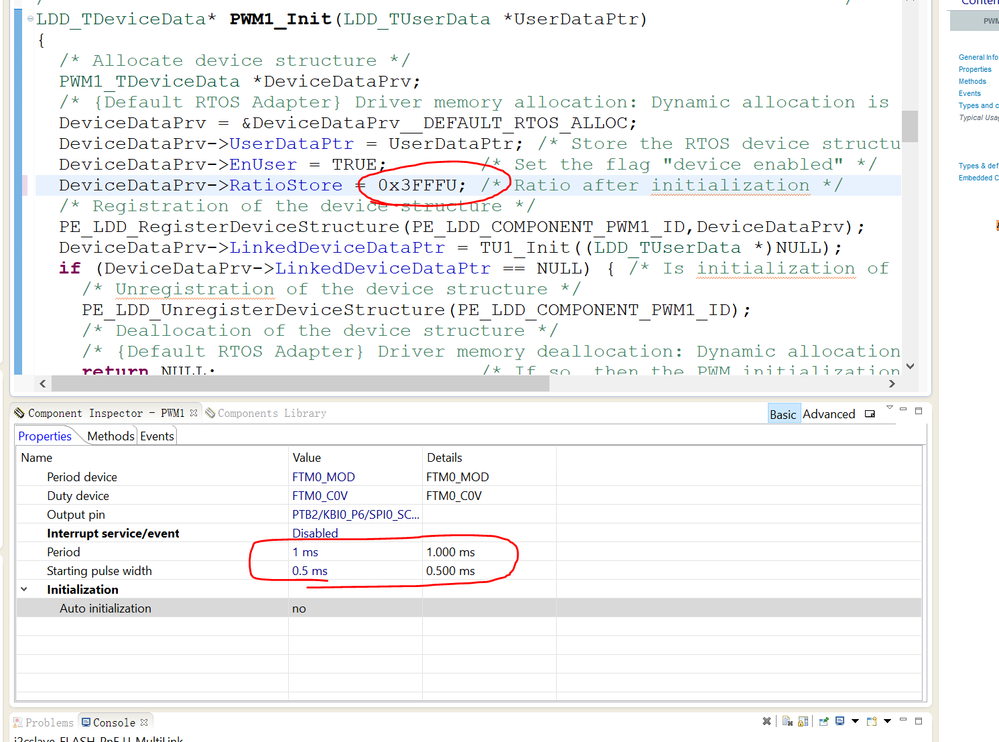Viewport: 999px width, 742px height.
Task: Click the PTB2/KBI0_P6 output pin value
Action: [x=356, y=515]
